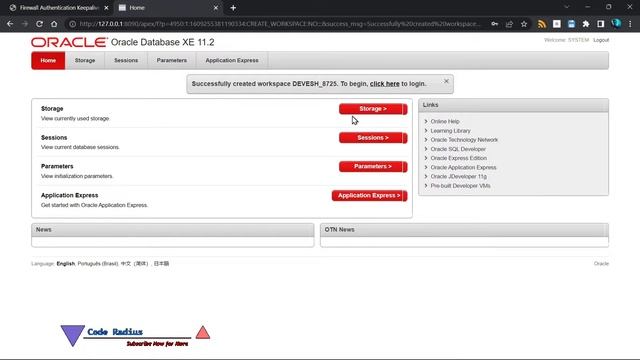The image size is (640, 360).
Task: Open the browser three-dot menu
Action: (630, 24)
